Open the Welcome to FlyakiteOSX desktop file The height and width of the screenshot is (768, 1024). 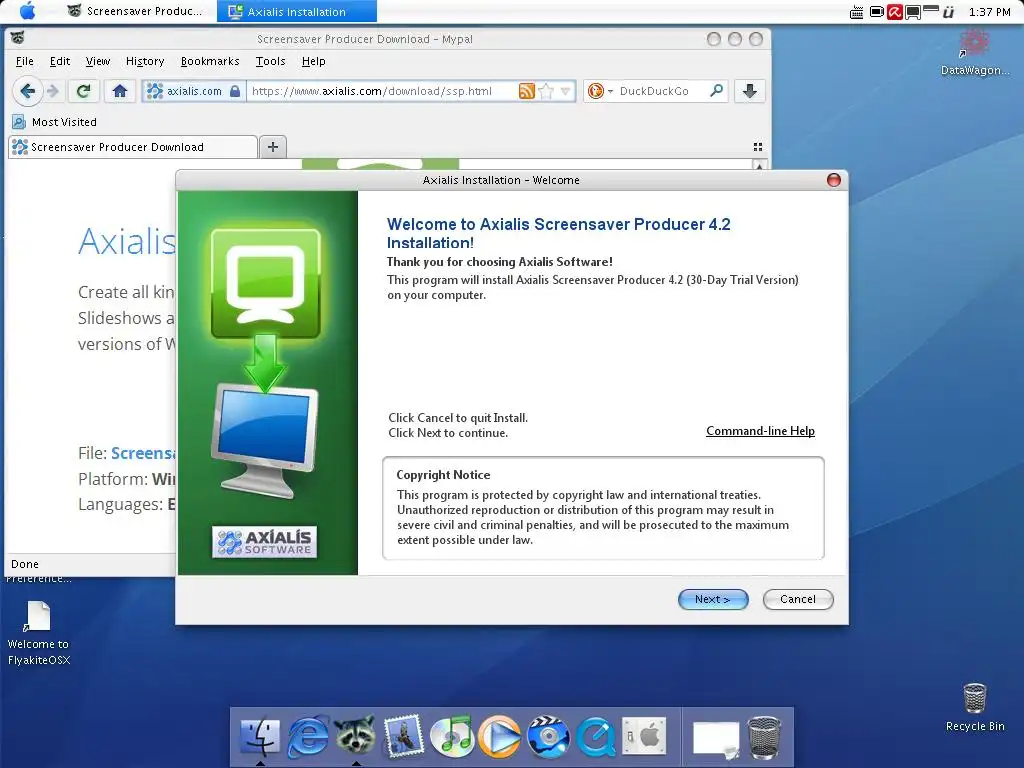pyautogui.click(x=39, y=633)
